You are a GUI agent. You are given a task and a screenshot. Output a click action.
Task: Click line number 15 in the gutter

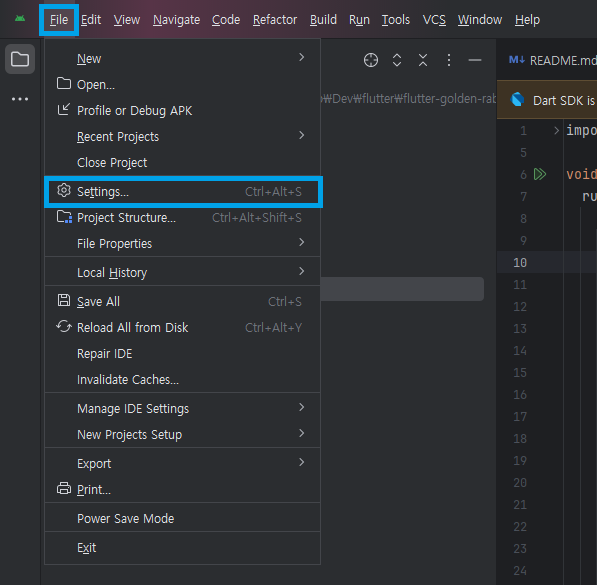[520, 372]
